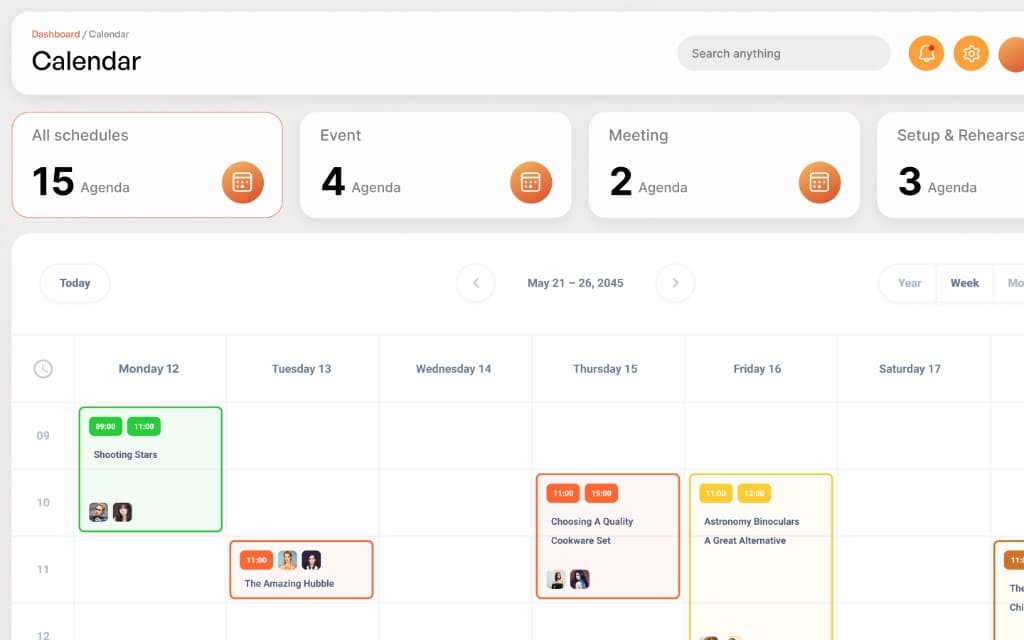The height and width of the screenshot is (640, 1024).
Task: Select the Setup & Rehearsal agenda card
Action: coord(951,165)
